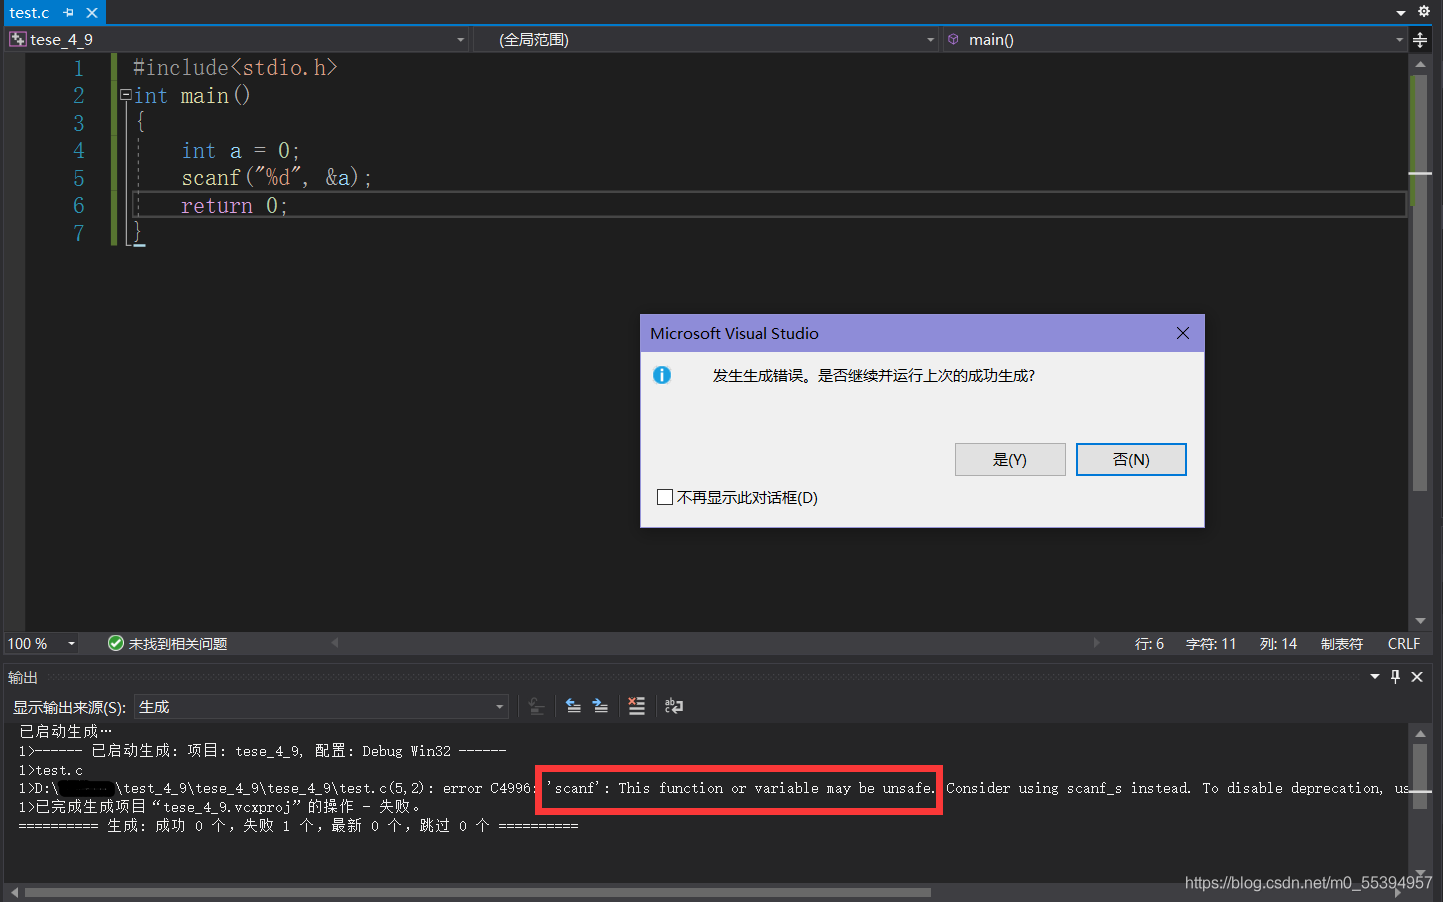Click the #include<stdio.h> code line
Viewport: 1443px width, 902px height.
pos(235,67)
